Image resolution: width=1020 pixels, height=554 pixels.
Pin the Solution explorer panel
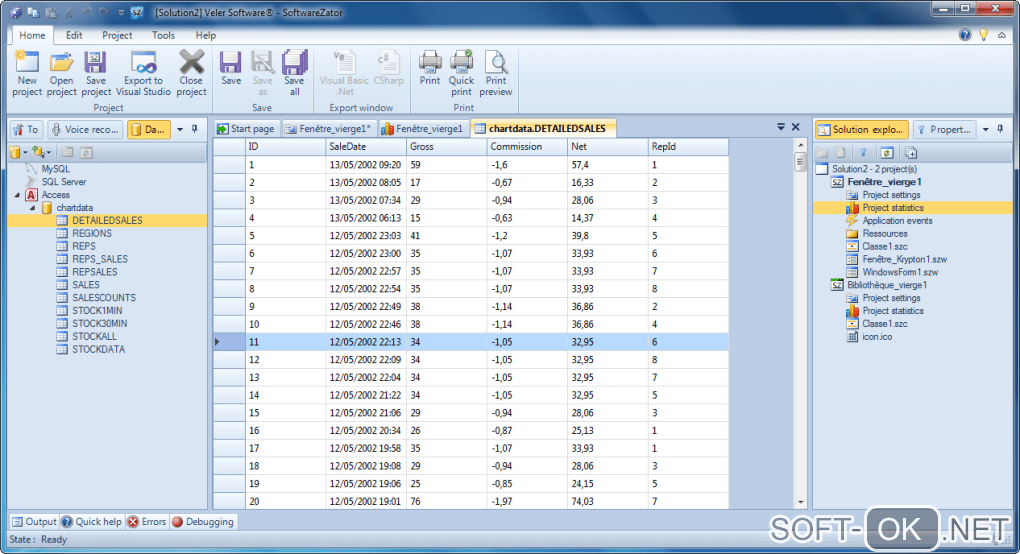tap(1000, 129)
